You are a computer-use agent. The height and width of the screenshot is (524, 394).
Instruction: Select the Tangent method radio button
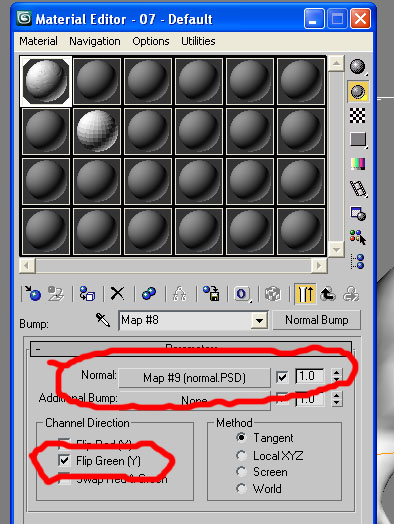pyautogui.click(x=241, y=437)
